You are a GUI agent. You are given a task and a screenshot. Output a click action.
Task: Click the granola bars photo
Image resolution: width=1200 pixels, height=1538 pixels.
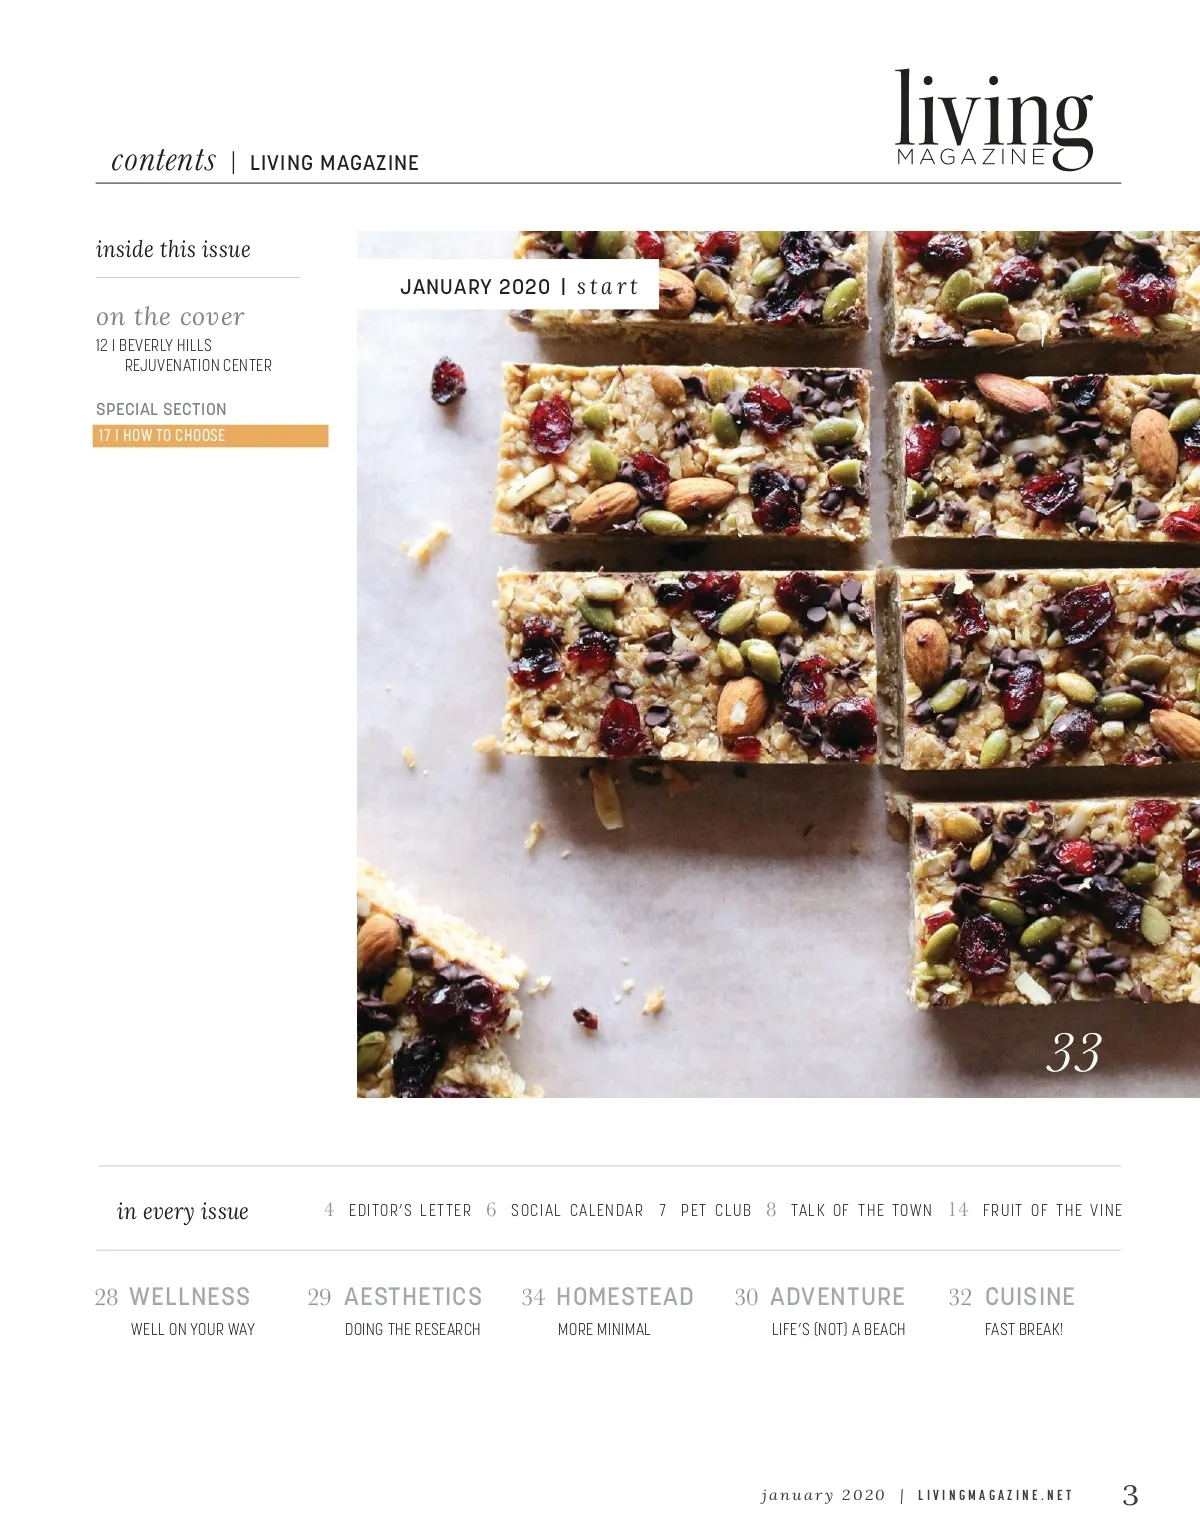pyautogui.click(x=778, y=664)
